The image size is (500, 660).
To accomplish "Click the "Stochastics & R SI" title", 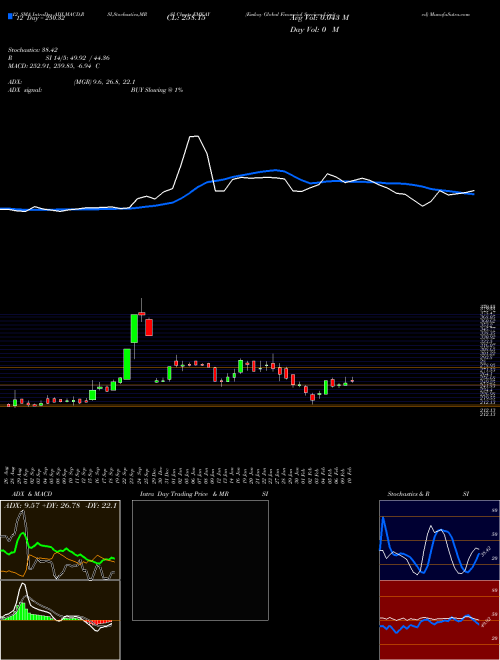I will click(428, 494).
